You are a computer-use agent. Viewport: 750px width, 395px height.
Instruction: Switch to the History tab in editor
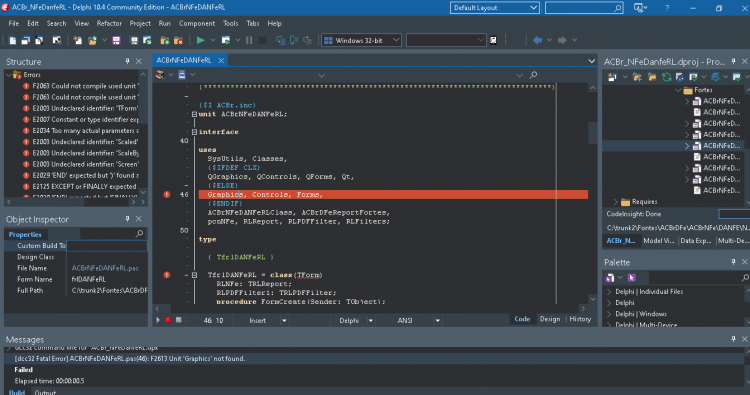580,319
